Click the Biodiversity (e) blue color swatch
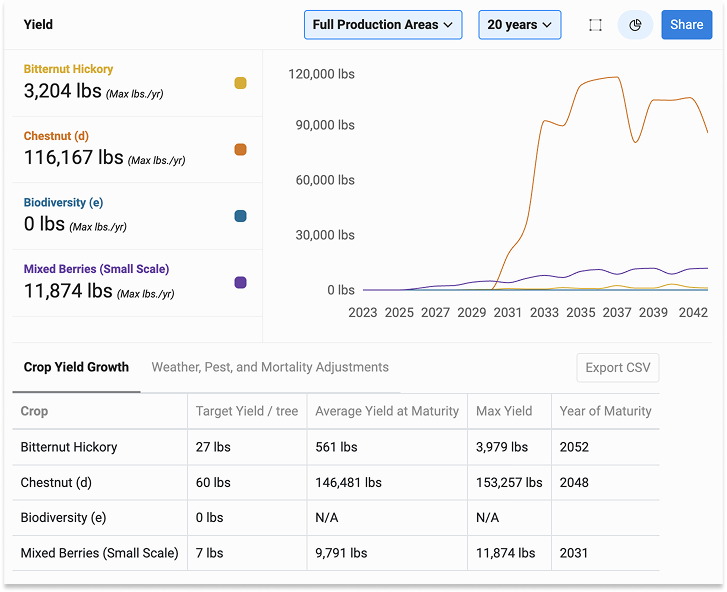 click(240, 216)
